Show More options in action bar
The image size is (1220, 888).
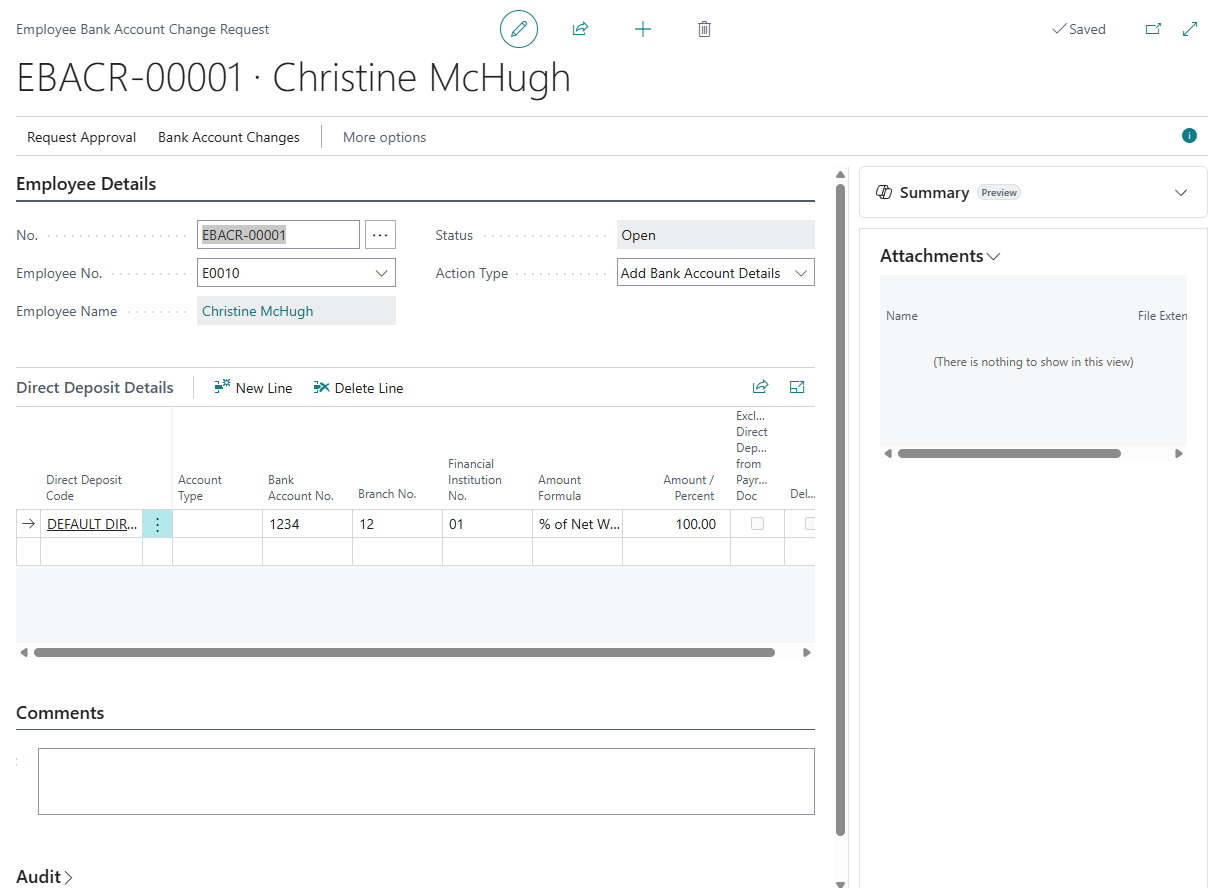(x=384, y=137)
